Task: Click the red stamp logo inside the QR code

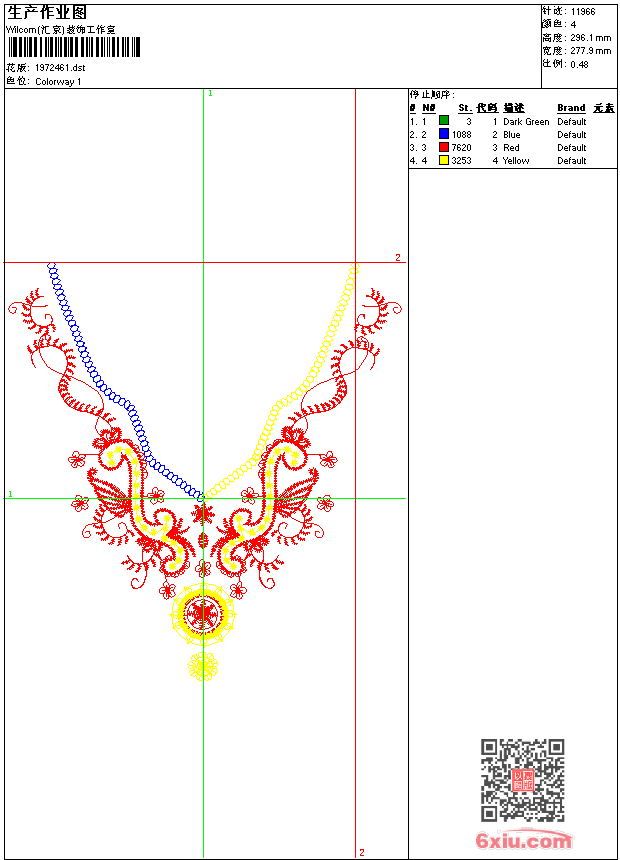Action: click(522, 780)
